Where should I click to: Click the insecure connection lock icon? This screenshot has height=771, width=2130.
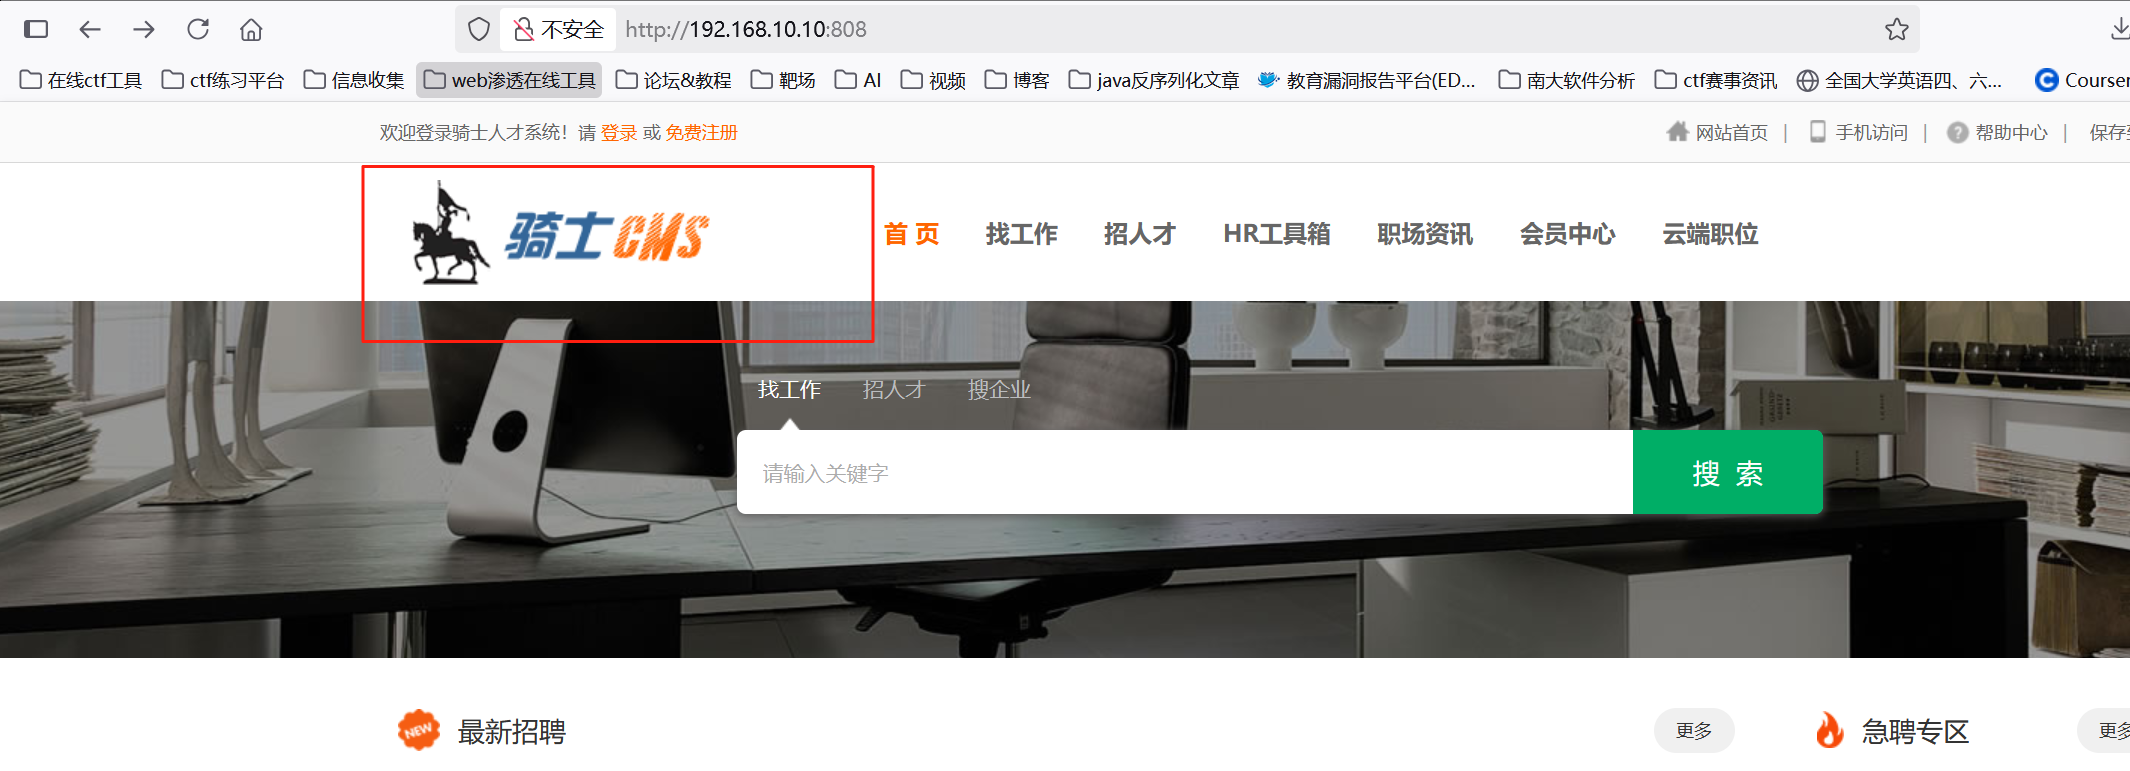tap(523, 29)
